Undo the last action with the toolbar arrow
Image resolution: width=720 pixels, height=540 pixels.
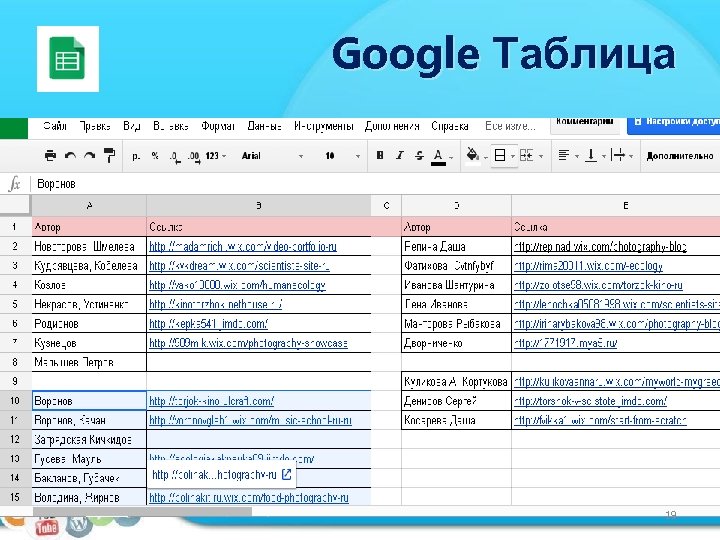tap(70, 156)
